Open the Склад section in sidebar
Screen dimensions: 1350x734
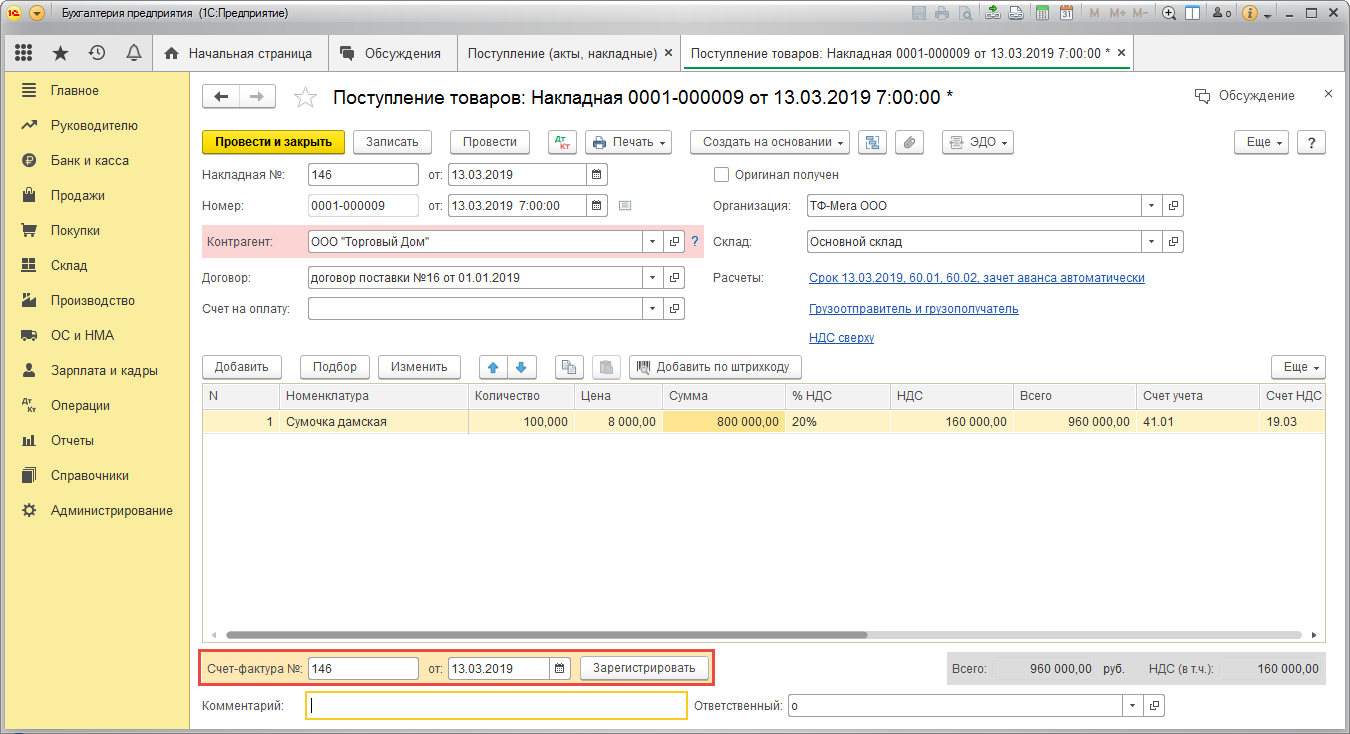coord(69,266)
